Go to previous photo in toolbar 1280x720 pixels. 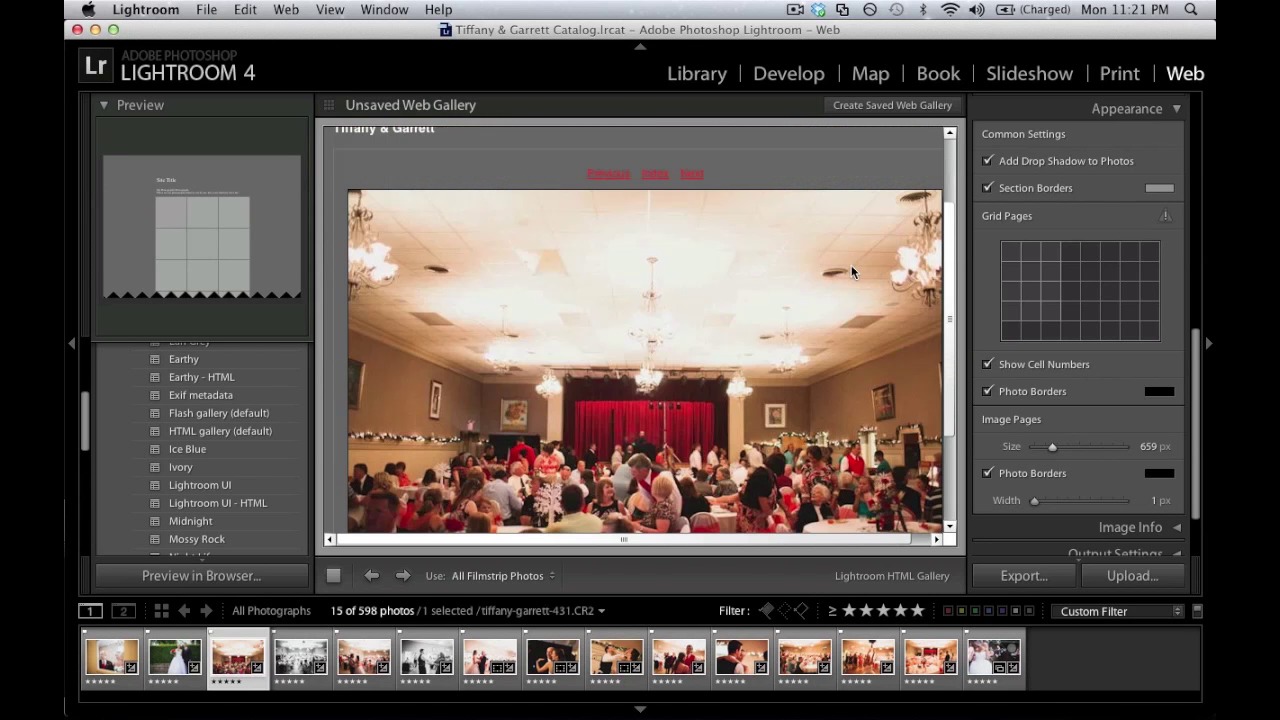point(371,576)
